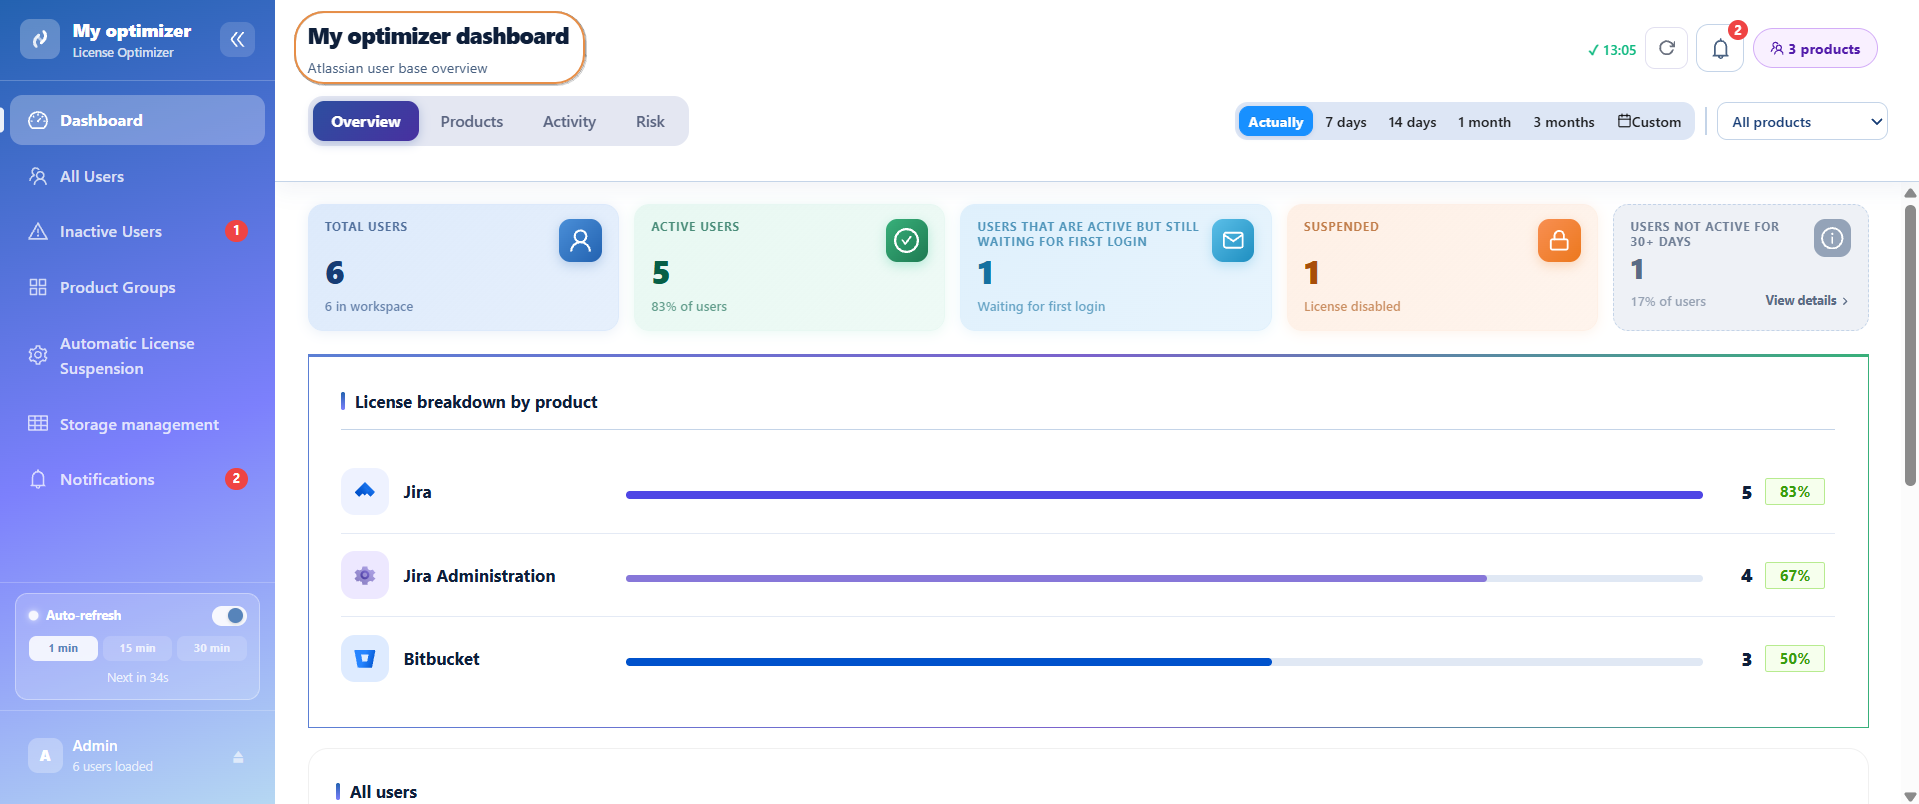Open the Activity tab
1919x804 pixels.
click(569, 121)
